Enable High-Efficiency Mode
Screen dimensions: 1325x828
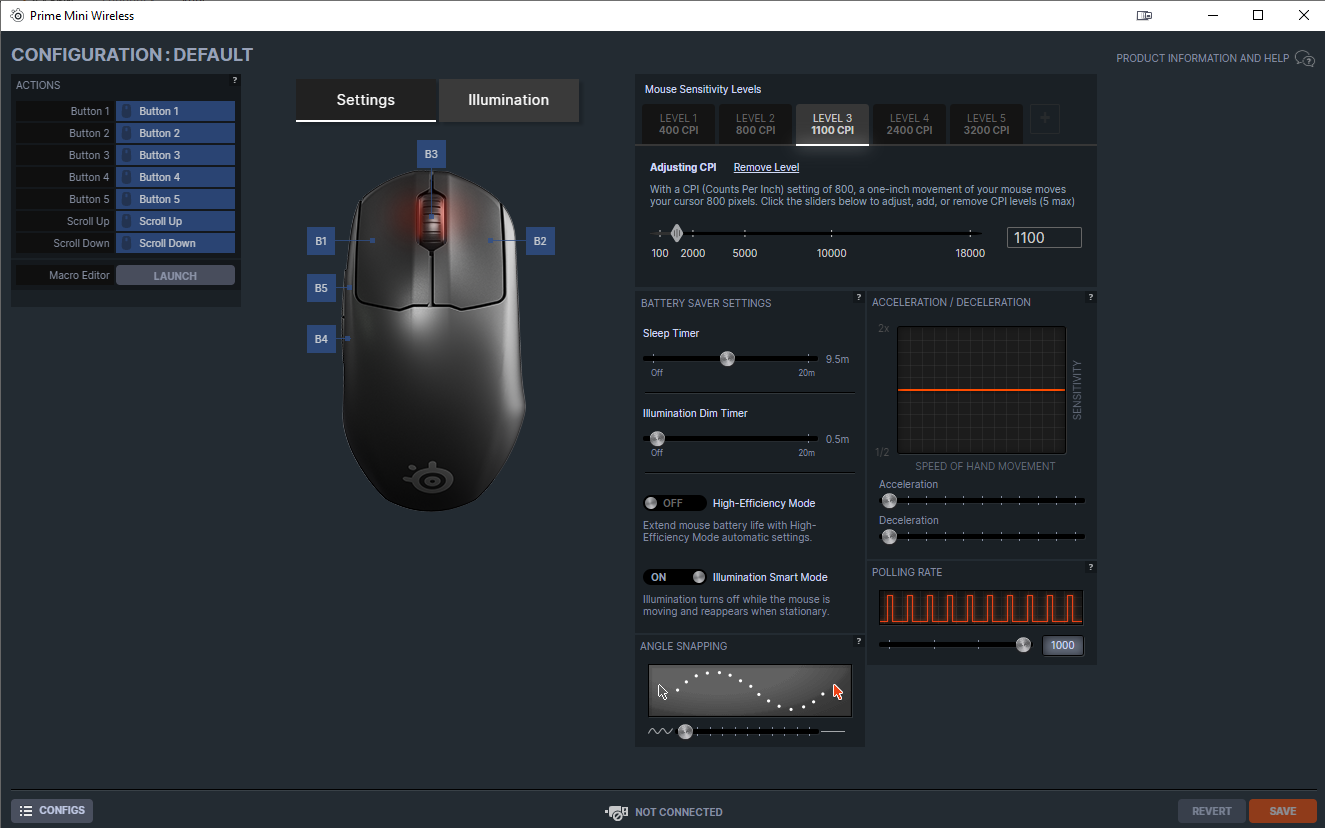point(674,502)
